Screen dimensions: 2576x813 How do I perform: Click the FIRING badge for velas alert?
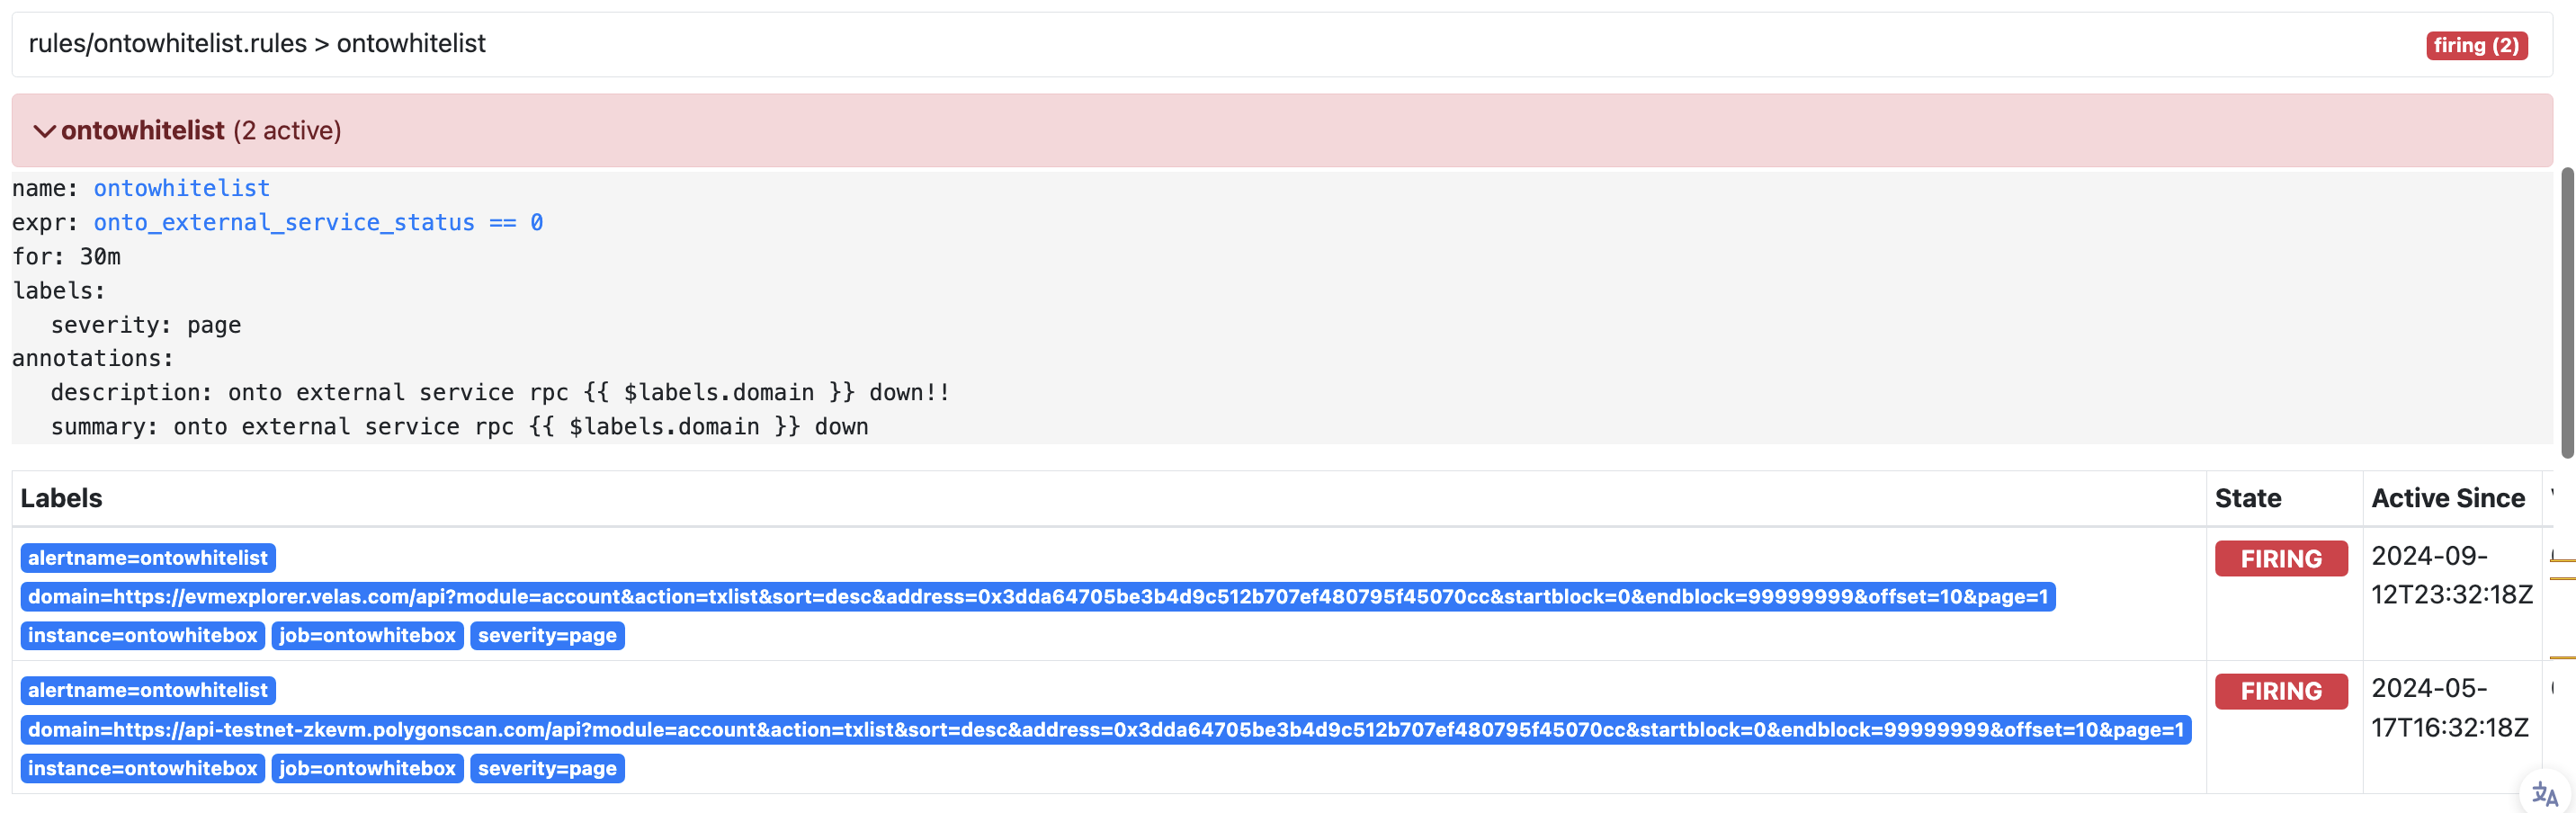tap(2280, 559)
